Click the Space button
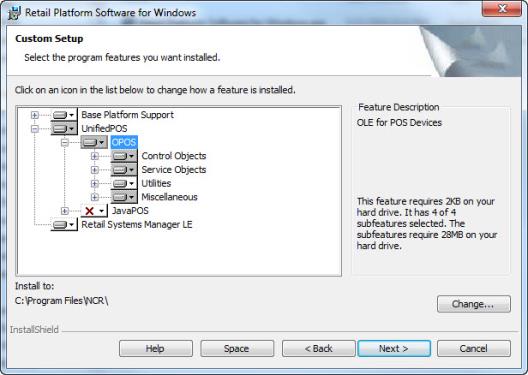Screen dimensions: 528x375 237,348
